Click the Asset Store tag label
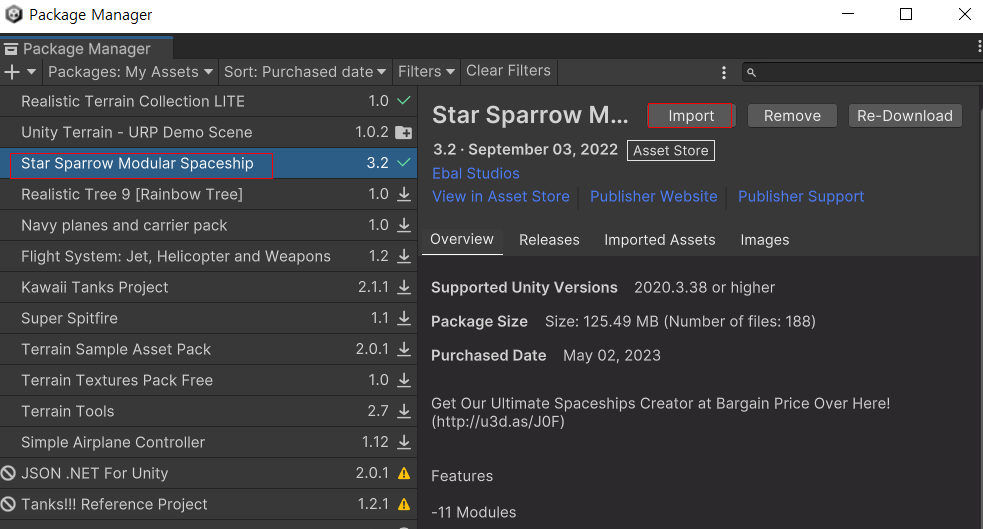 (x=671, y=150)
